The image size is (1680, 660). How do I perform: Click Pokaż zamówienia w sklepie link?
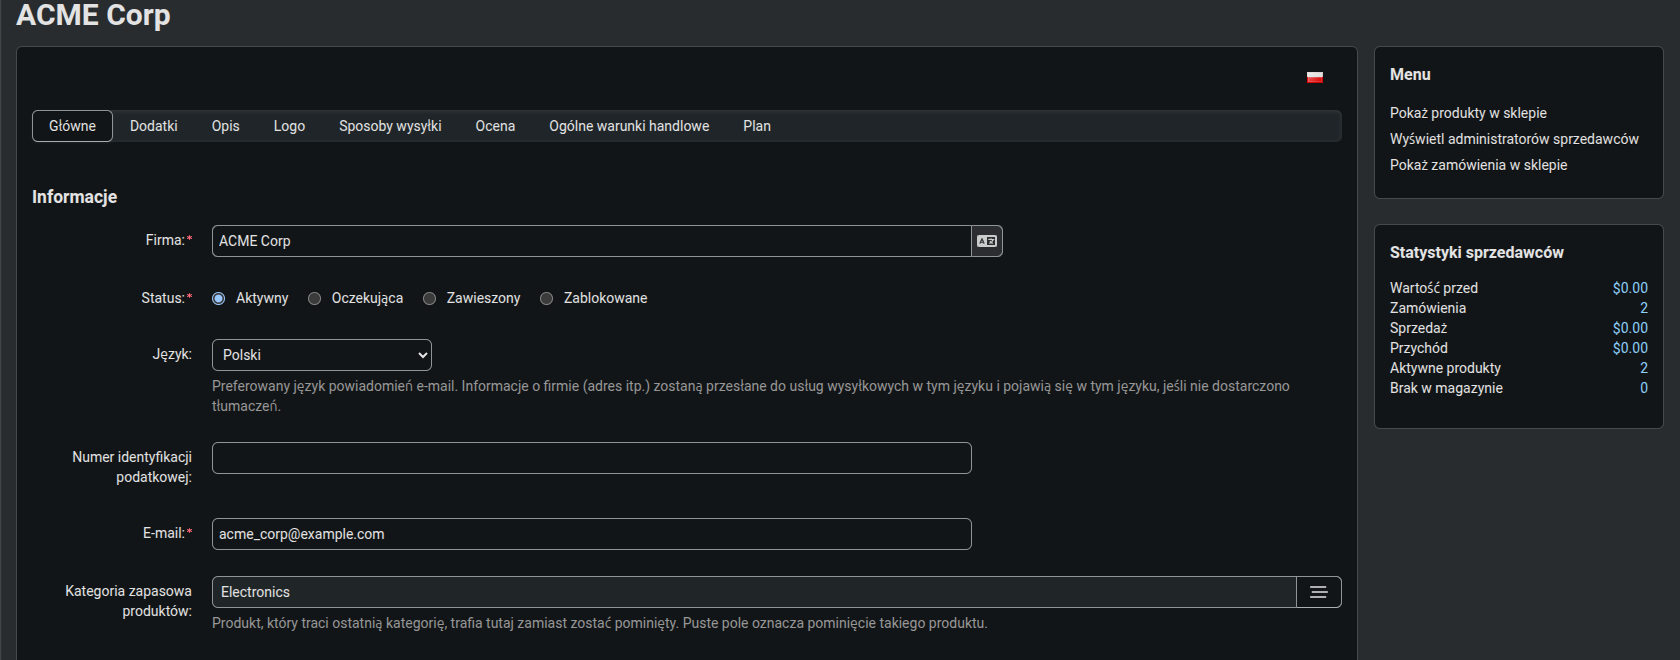click(x=1478, y=165)
